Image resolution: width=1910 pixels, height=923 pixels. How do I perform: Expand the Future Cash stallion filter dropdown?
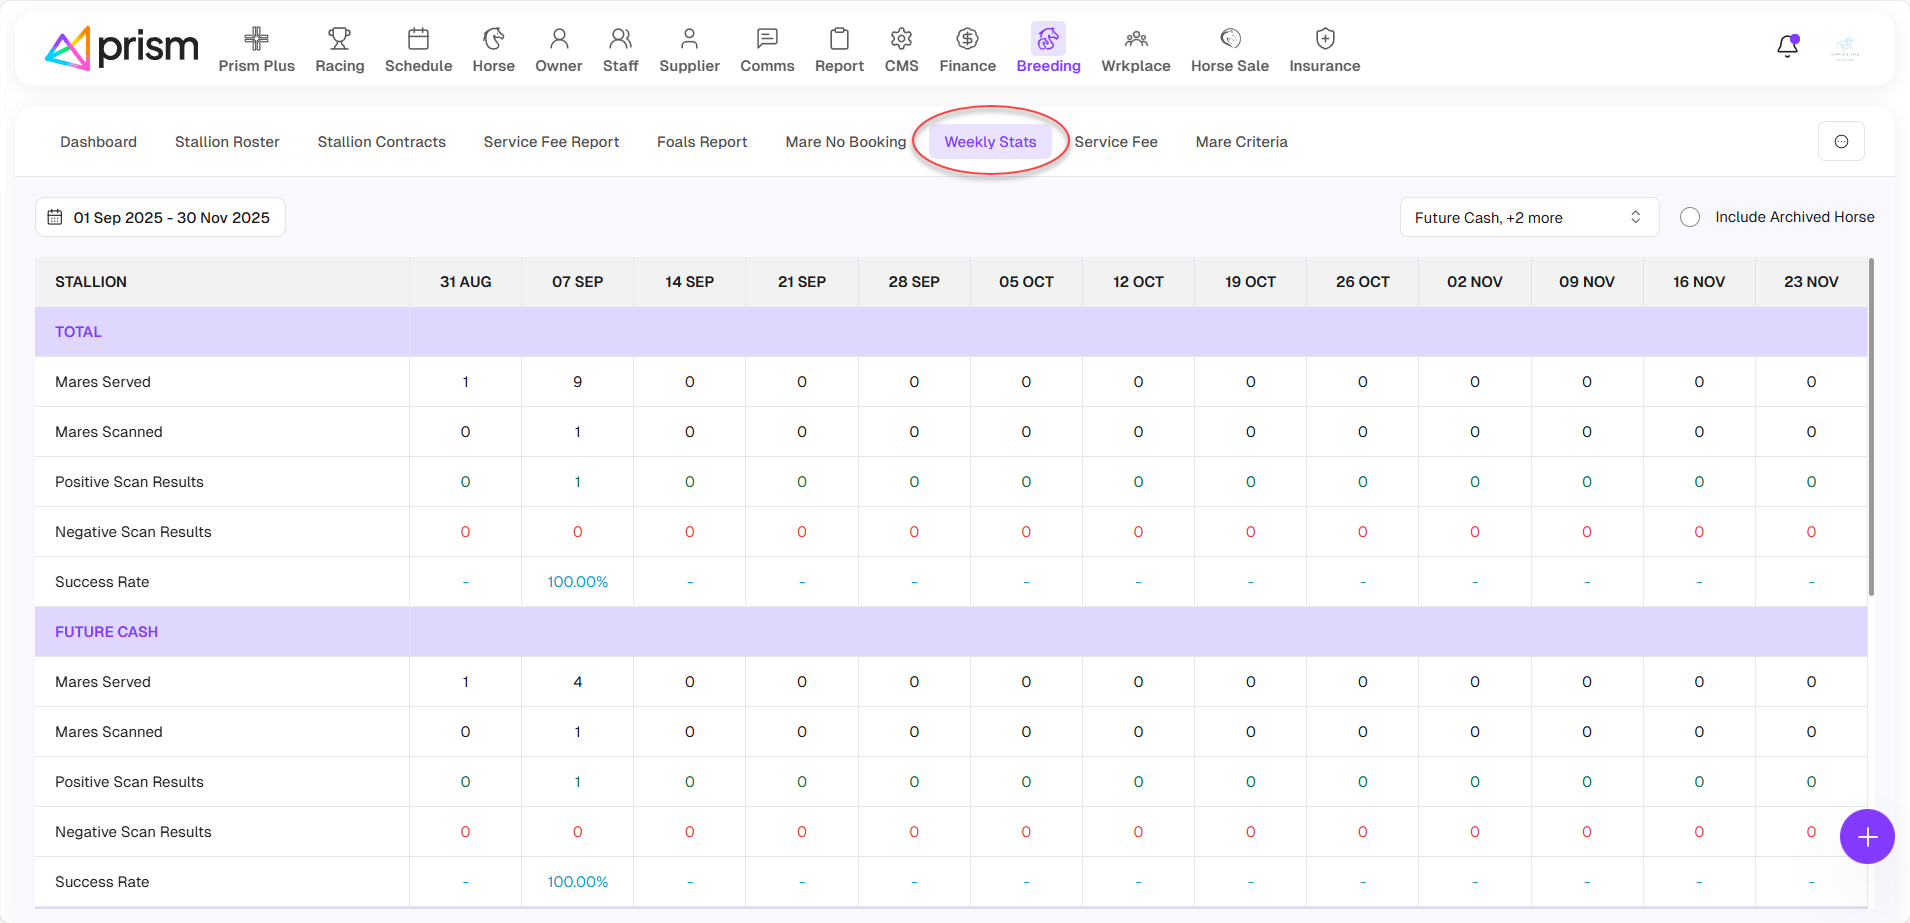[1528, 217]
